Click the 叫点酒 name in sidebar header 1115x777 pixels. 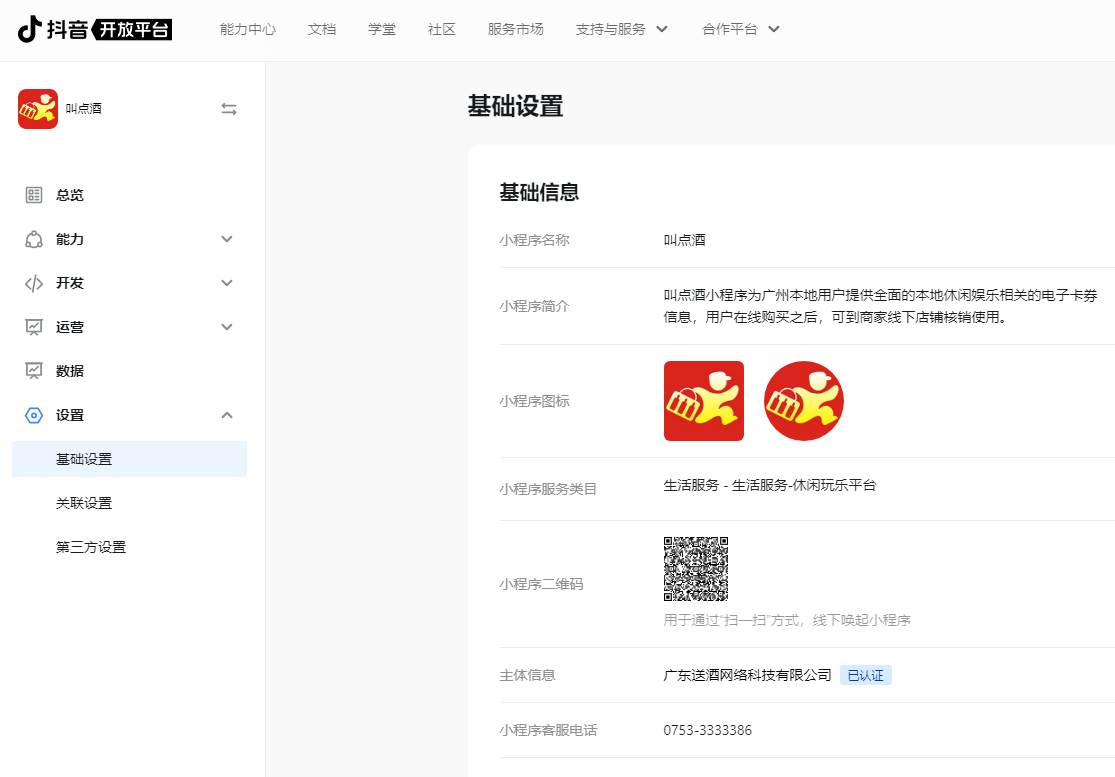coord(84,109)
